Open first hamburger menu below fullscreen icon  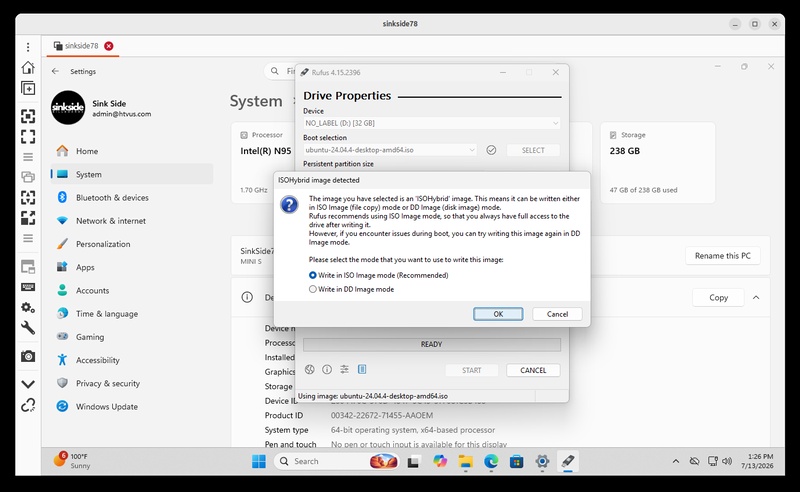(28, 157)
